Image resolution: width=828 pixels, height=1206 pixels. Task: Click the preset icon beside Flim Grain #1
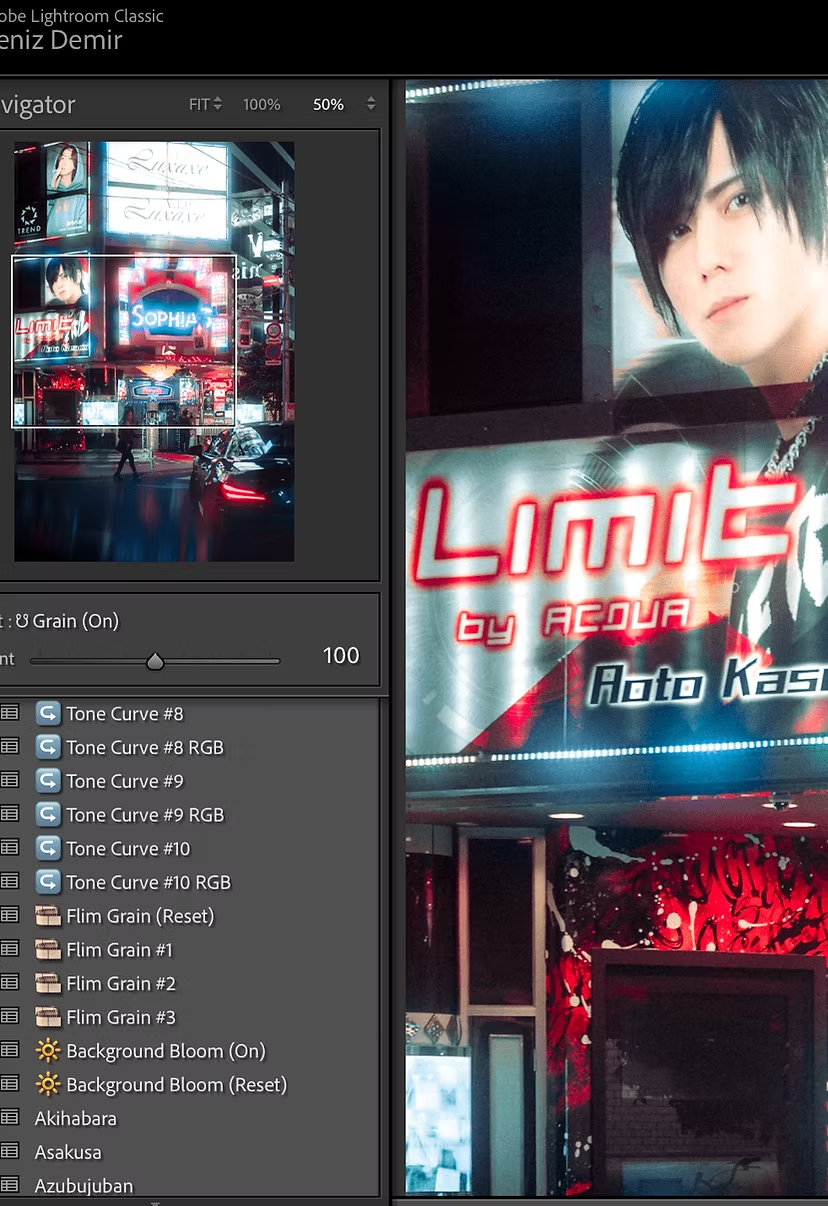pos(9,950)
